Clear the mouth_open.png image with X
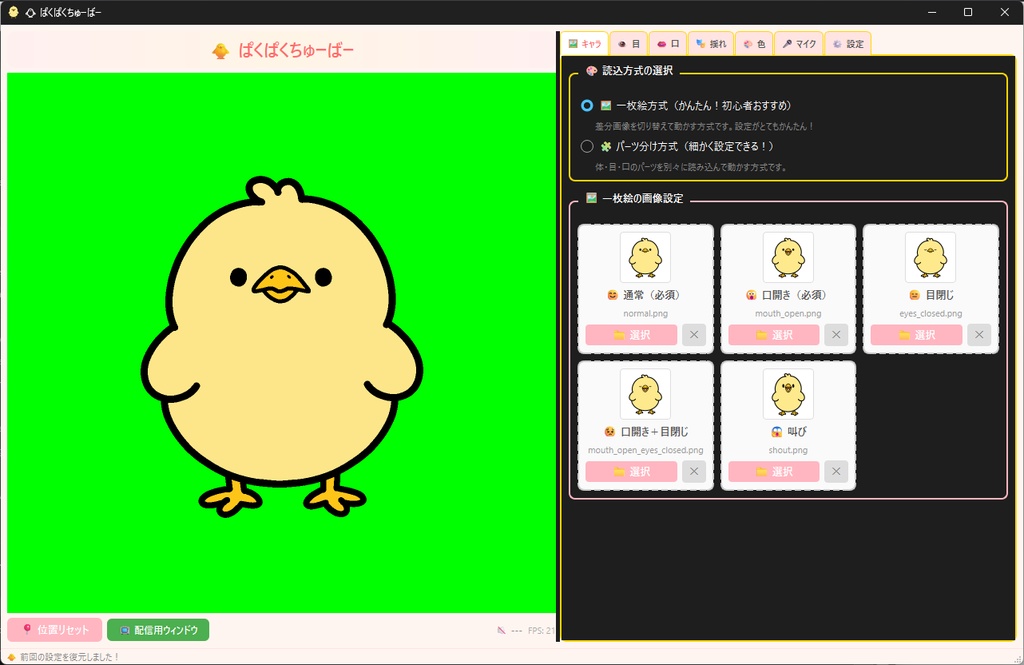The width and height of the screenshot is (1024, 665). click(x=836, y=335)
